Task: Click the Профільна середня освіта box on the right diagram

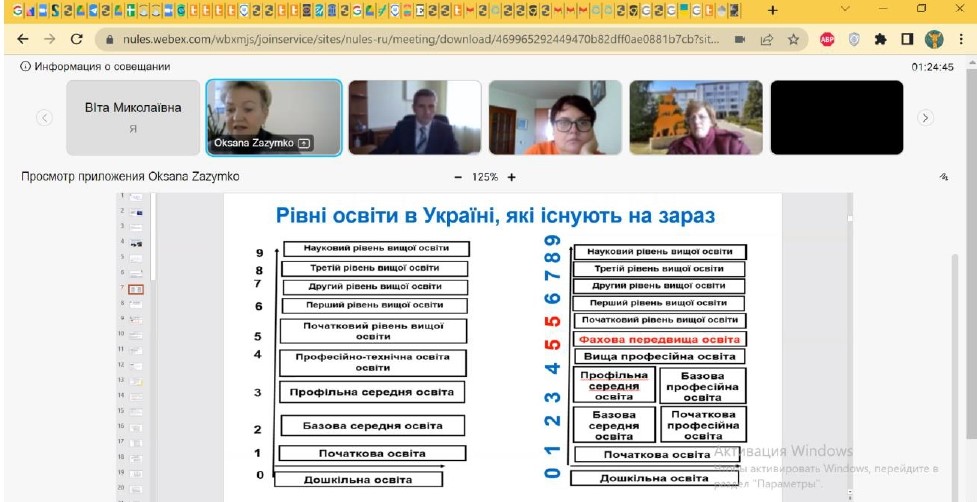Action: (614, 386)
